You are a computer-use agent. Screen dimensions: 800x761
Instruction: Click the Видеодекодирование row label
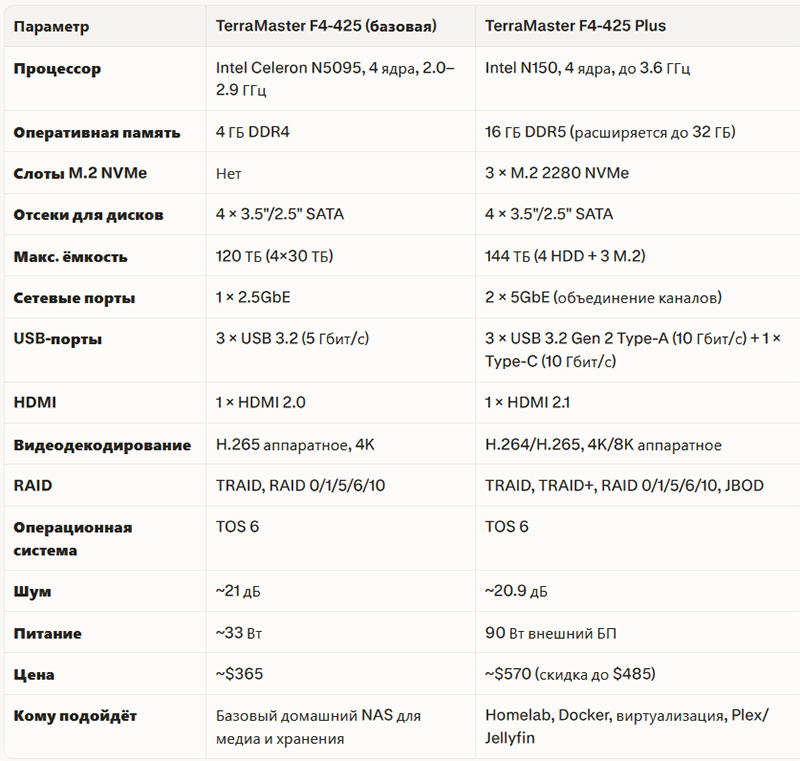pos(102,445)
